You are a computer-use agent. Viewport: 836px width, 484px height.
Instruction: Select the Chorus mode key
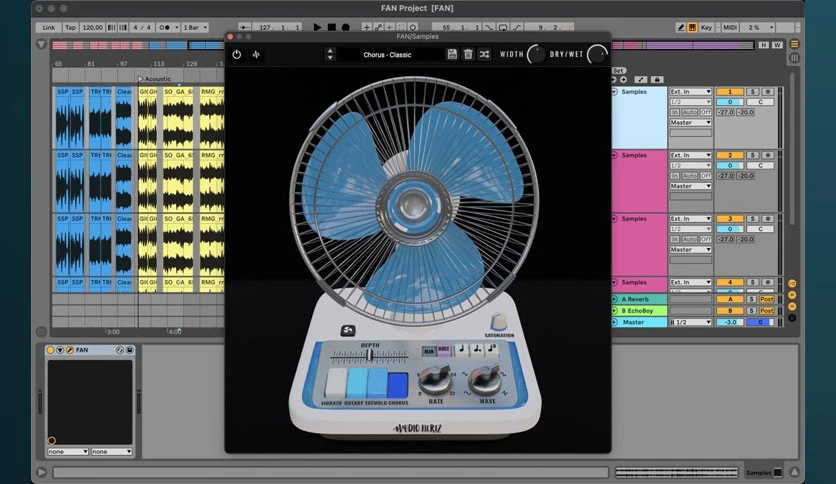pyautogui.click(x=398, y=384)
